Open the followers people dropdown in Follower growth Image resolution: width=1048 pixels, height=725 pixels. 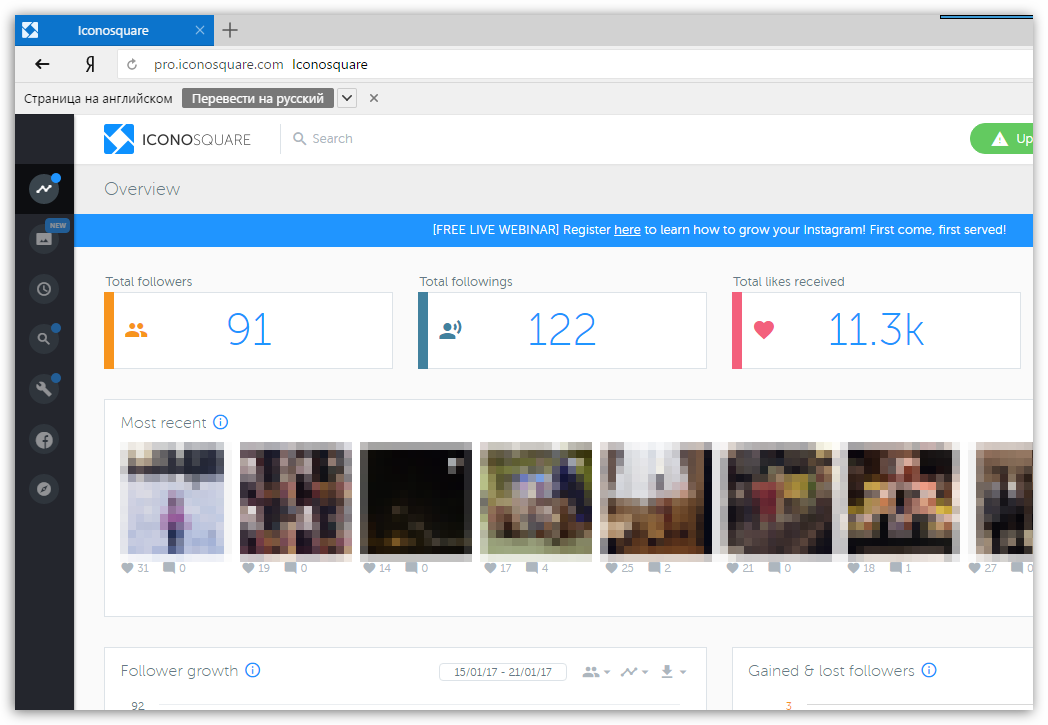(595, 672)
